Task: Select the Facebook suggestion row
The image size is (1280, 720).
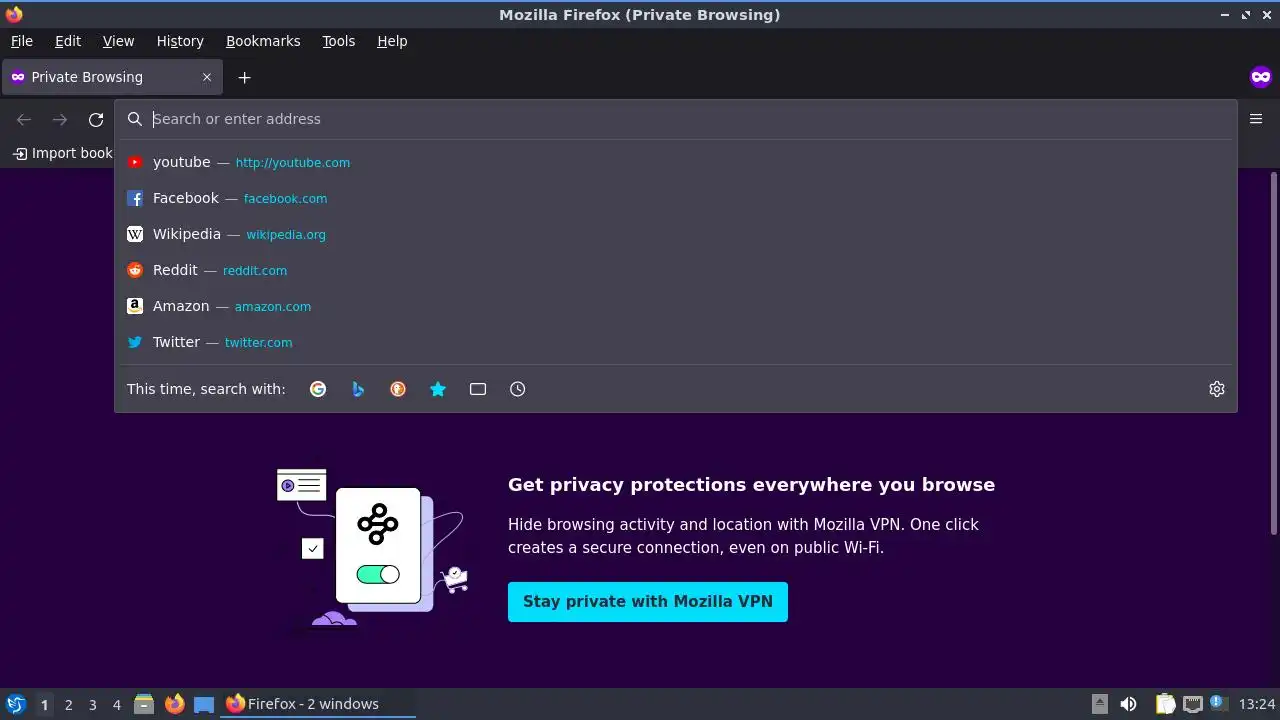Action: coord(676,198)
